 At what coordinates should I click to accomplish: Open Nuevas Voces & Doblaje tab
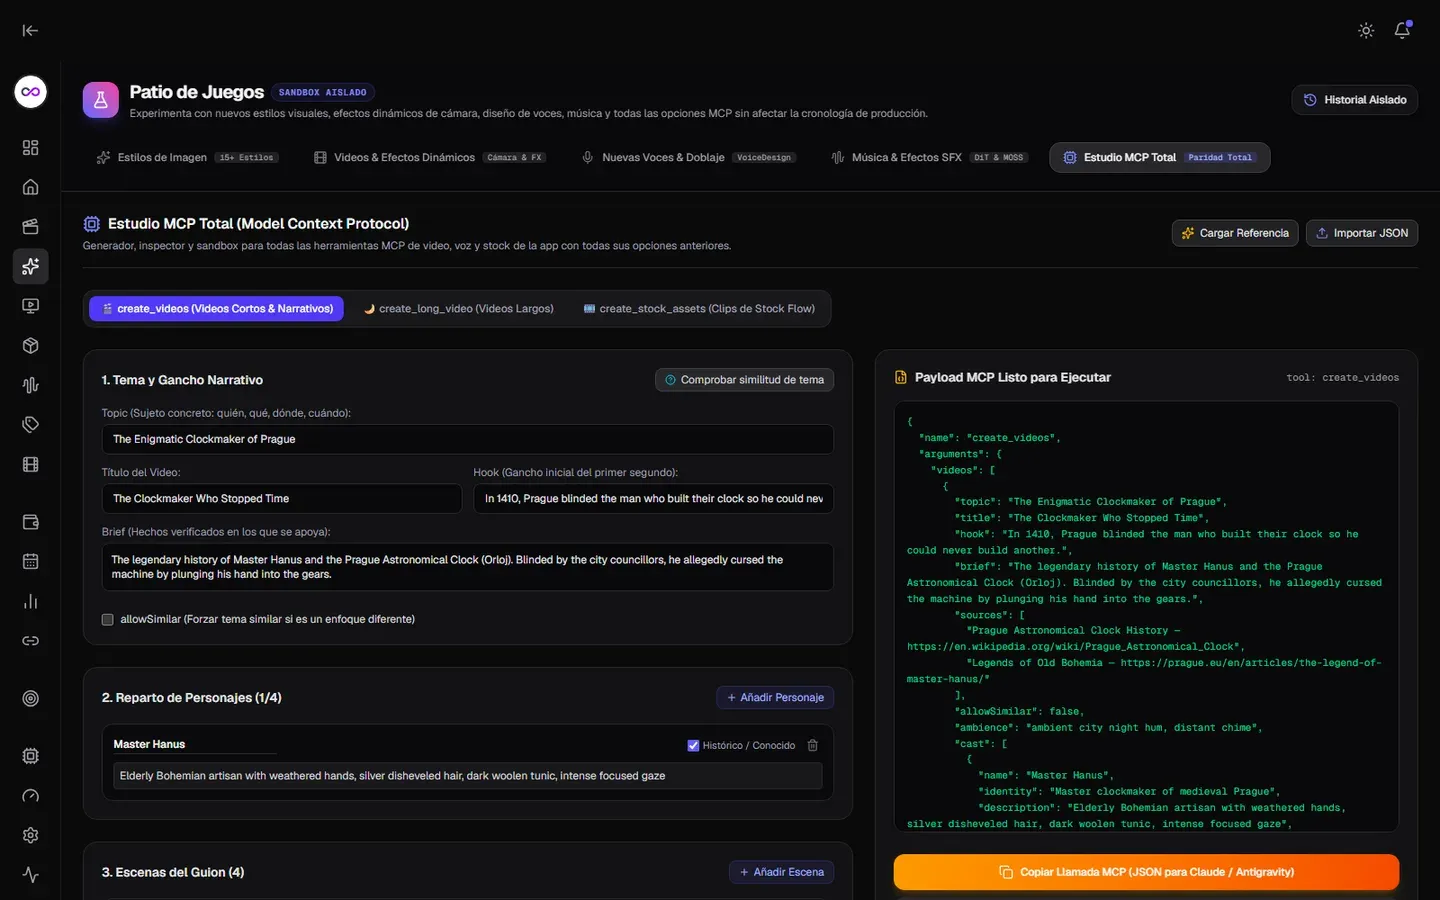point(689,158)
